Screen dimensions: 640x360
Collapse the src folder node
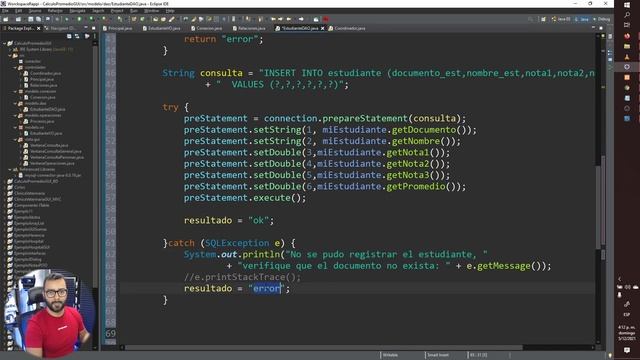pyautogui.click(x=10, y=55)
